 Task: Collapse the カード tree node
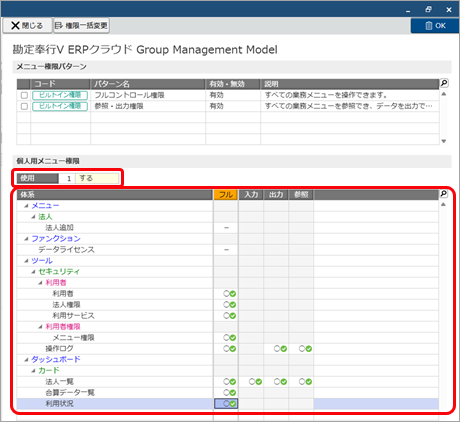click(33, 371)
